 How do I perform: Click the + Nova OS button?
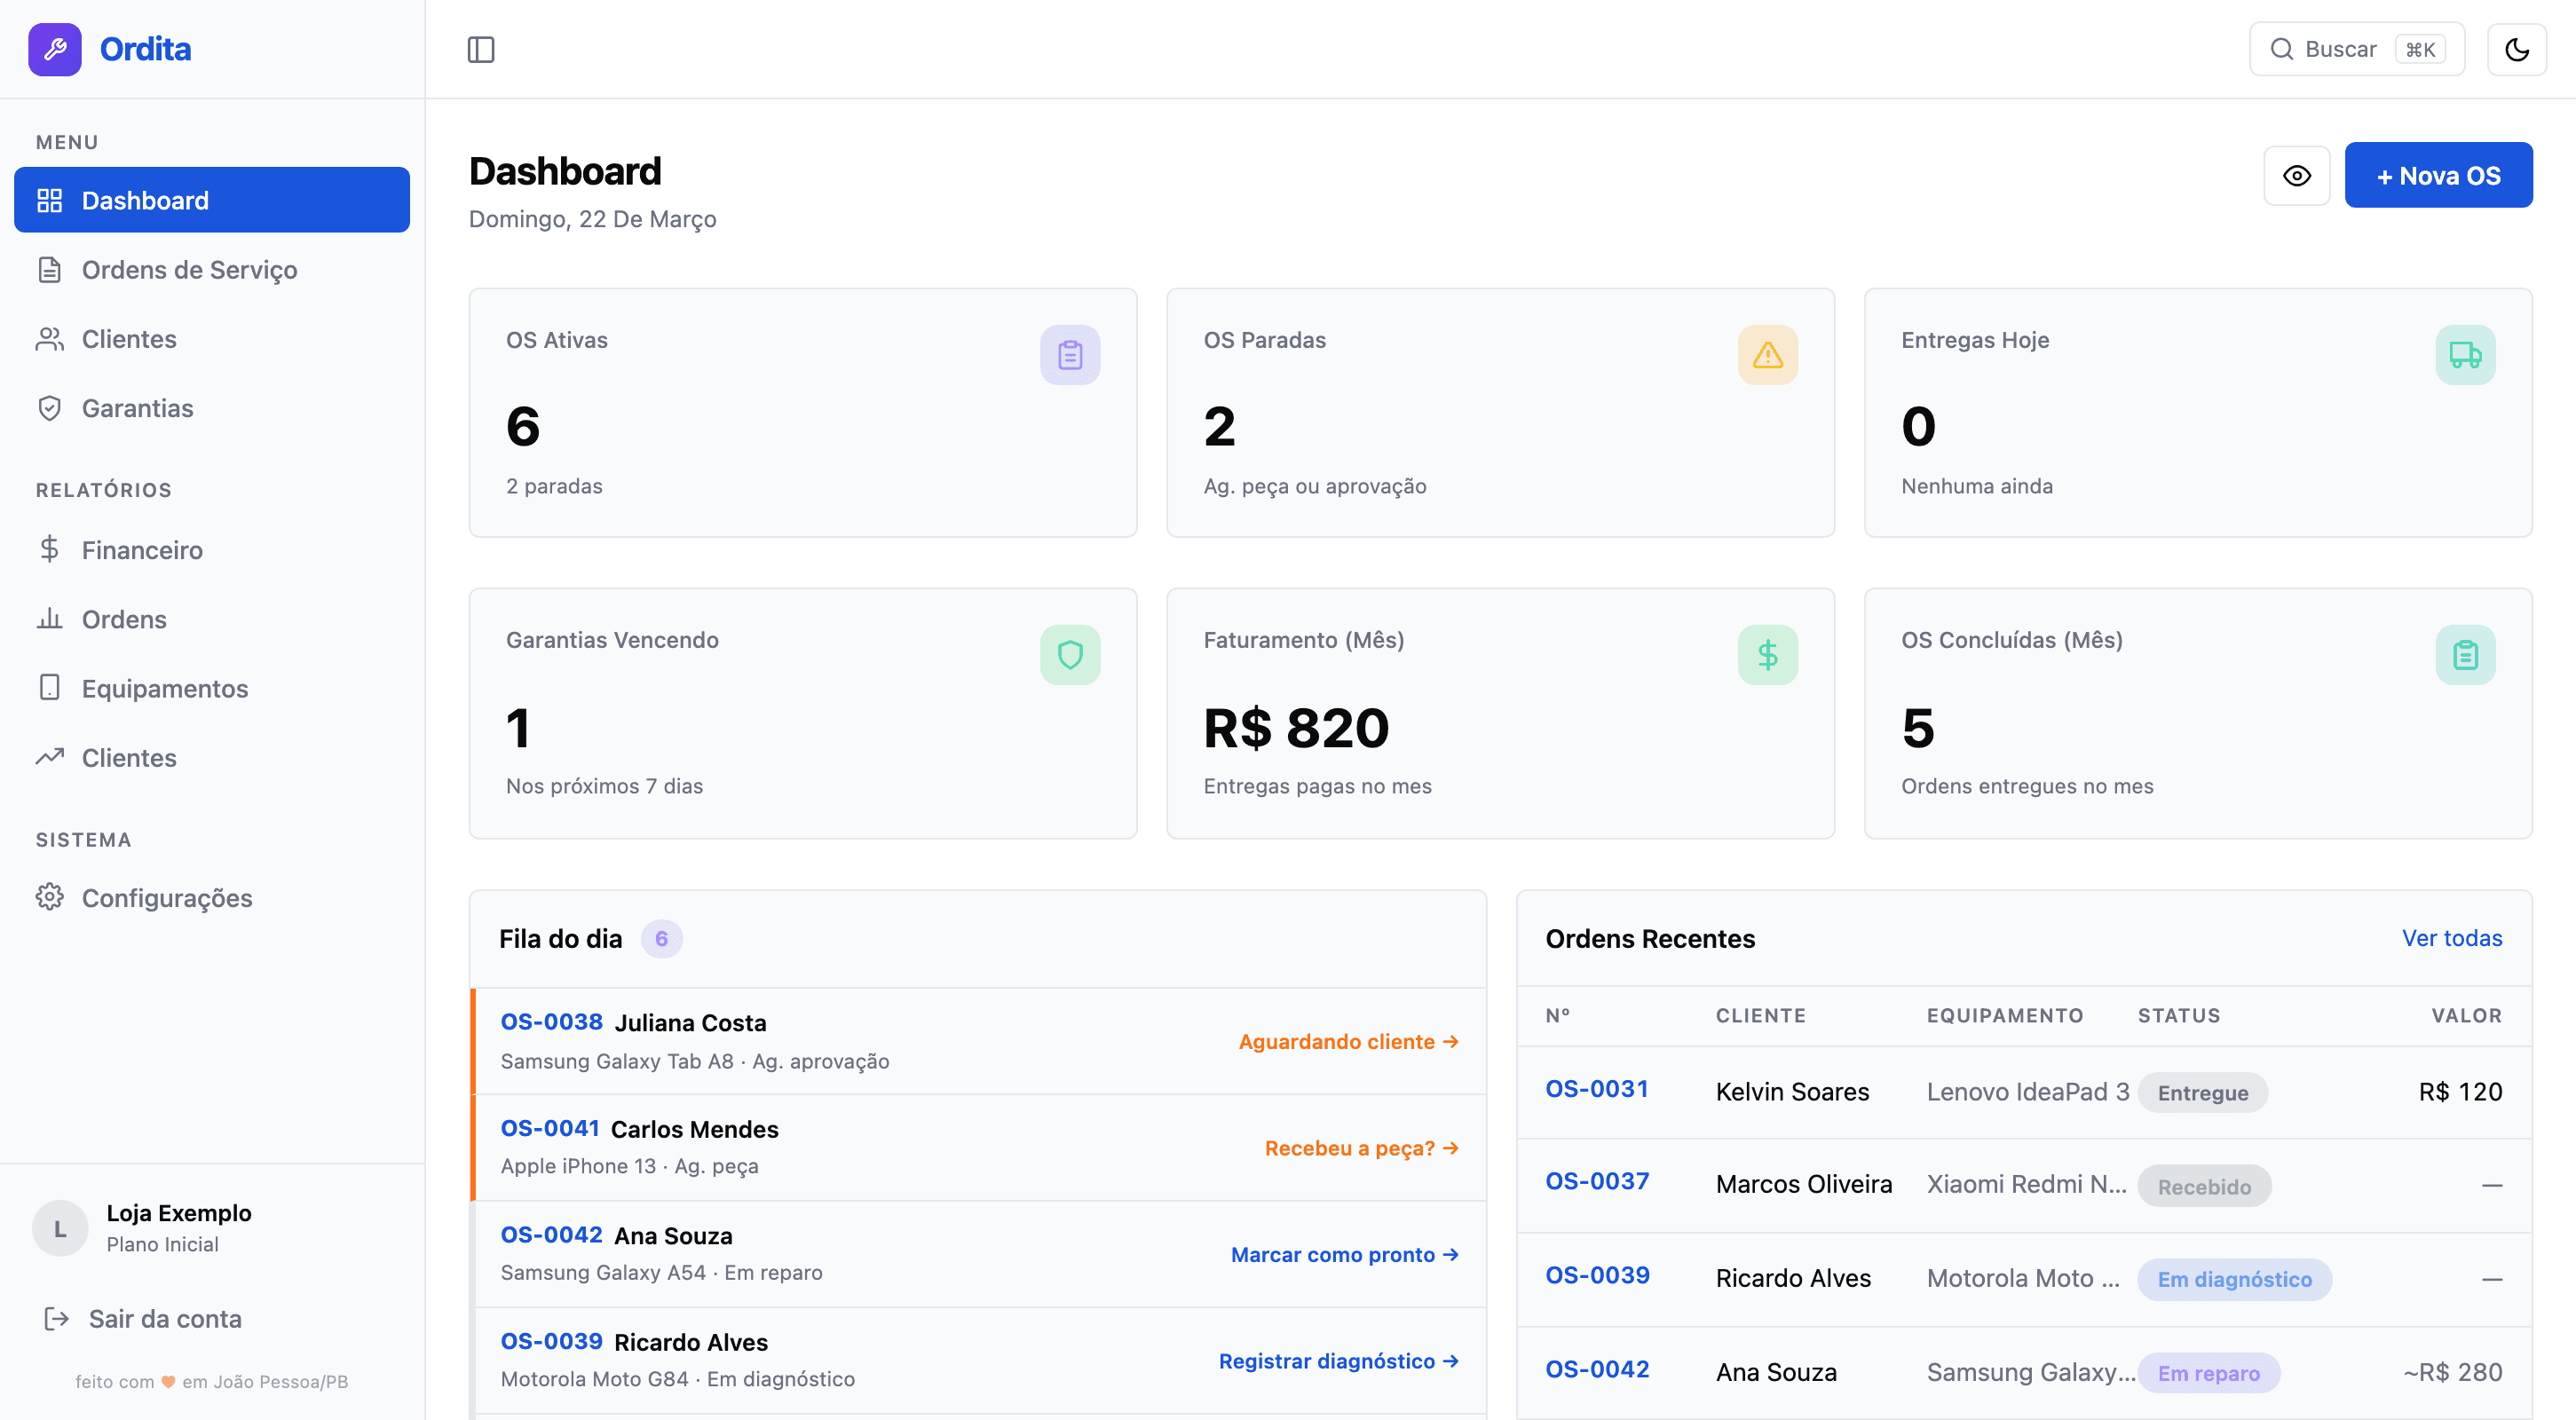click(x=2438, y=175)
